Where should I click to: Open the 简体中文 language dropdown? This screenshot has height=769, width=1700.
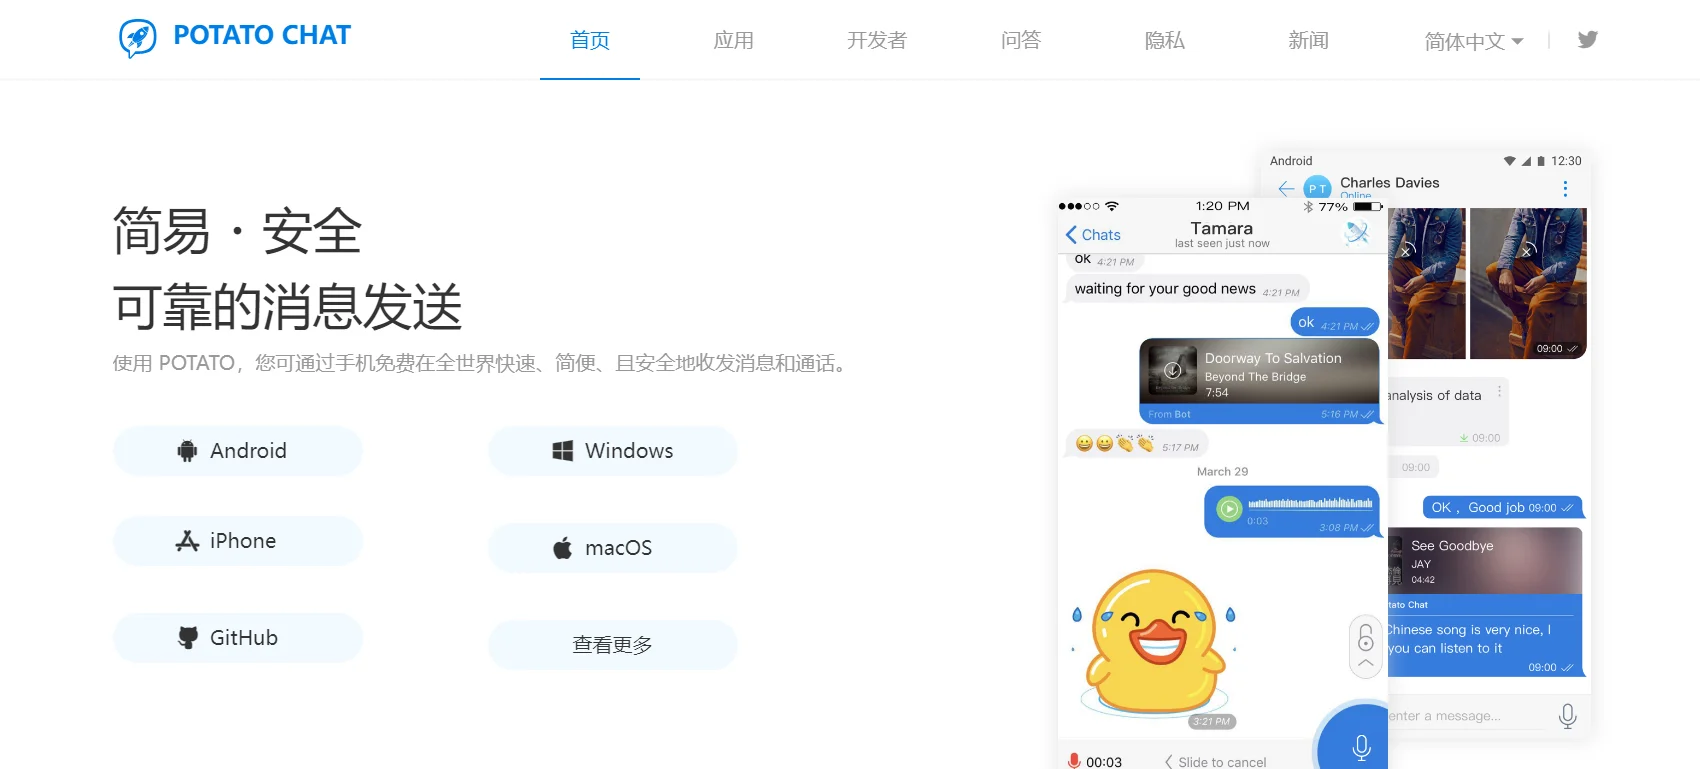(1473, 41)
